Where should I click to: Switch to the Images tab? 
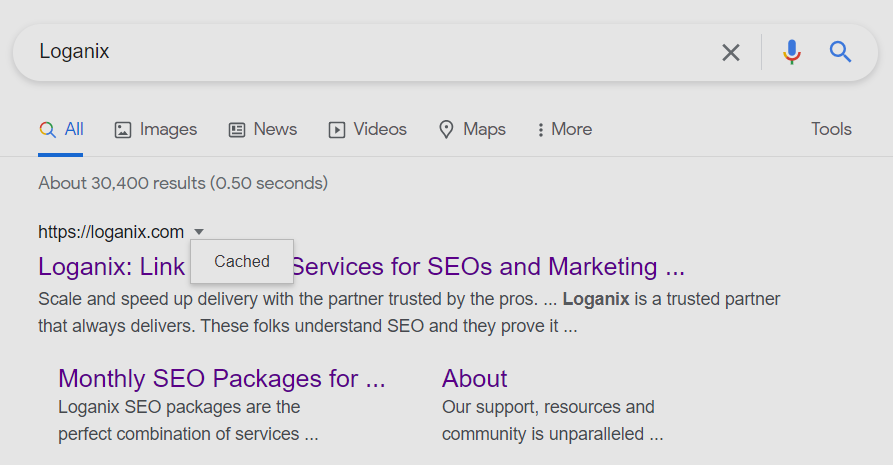[156, 130]
